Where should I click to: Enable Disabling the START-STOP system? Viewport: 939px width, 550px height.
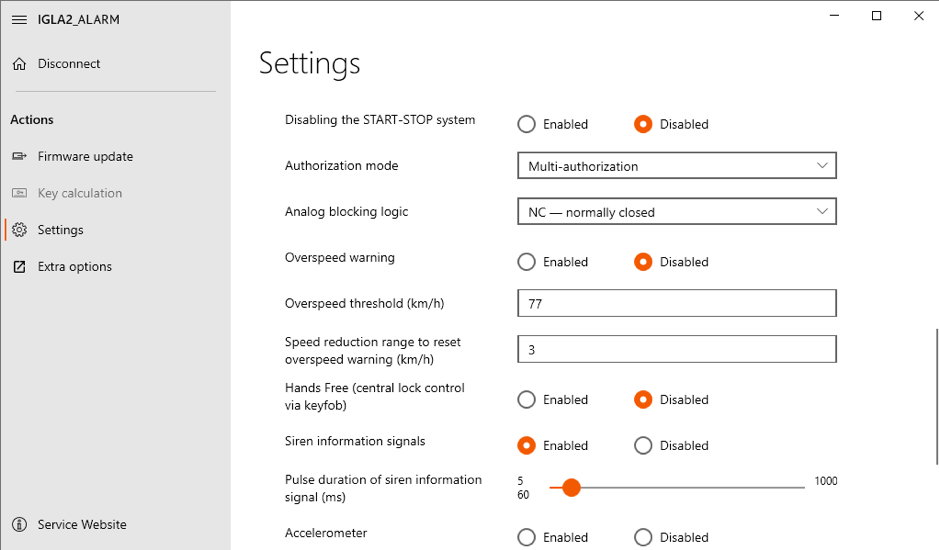526,124
